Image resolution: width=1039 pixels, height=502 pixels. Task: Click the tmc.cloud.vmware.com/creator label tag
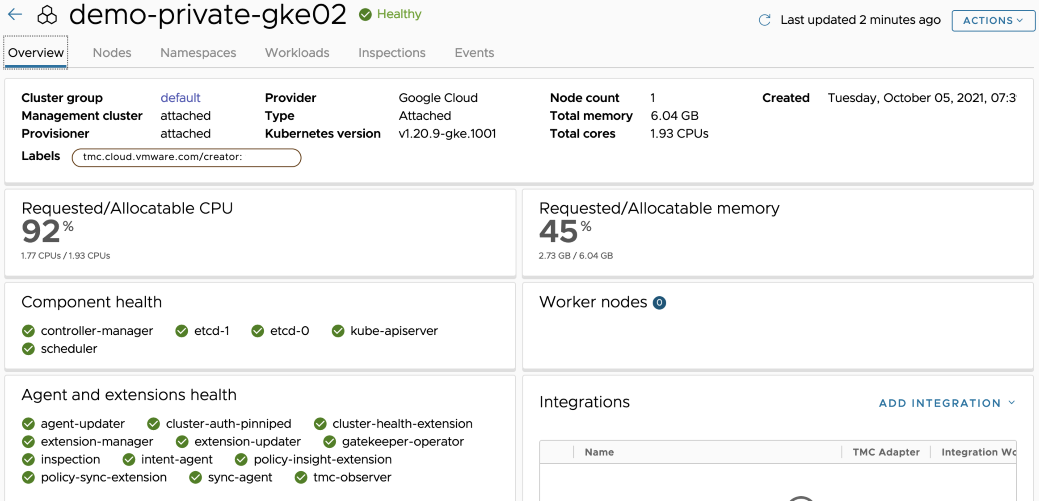pyautogui.click(x=186, y=157)
